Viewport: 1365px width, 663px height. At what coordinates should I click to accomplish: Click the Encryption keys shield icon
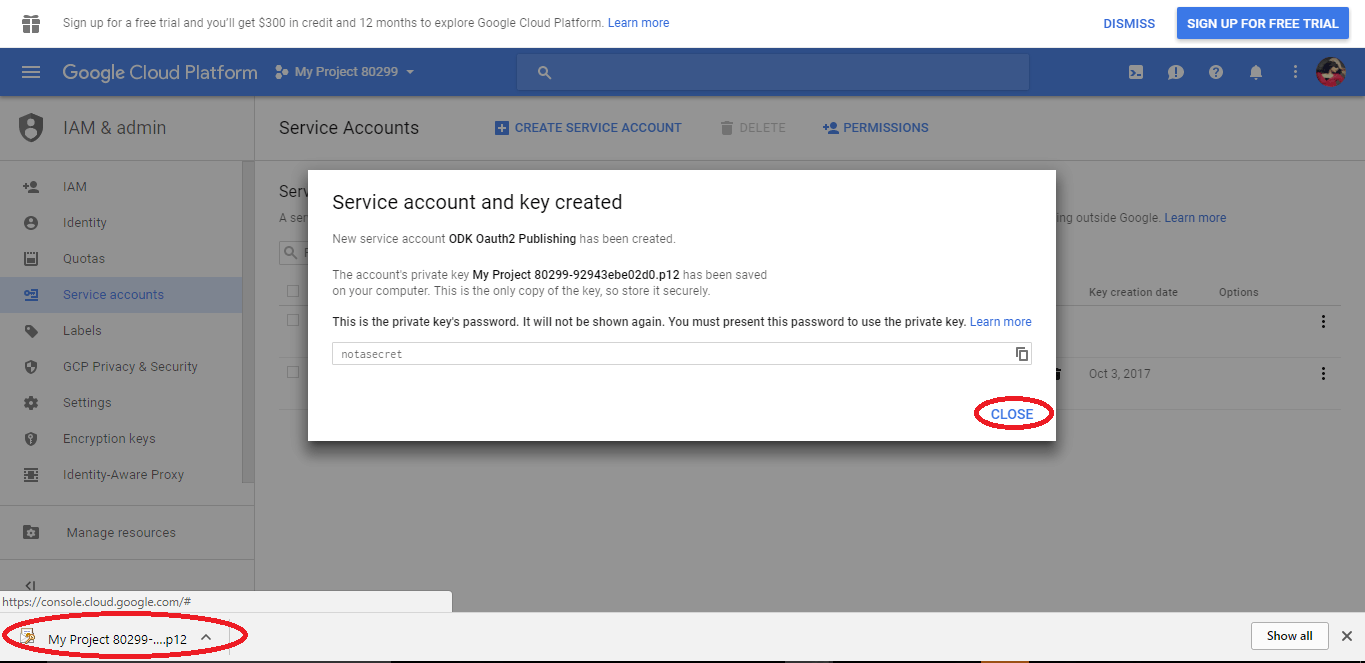[x=31, y=439]
